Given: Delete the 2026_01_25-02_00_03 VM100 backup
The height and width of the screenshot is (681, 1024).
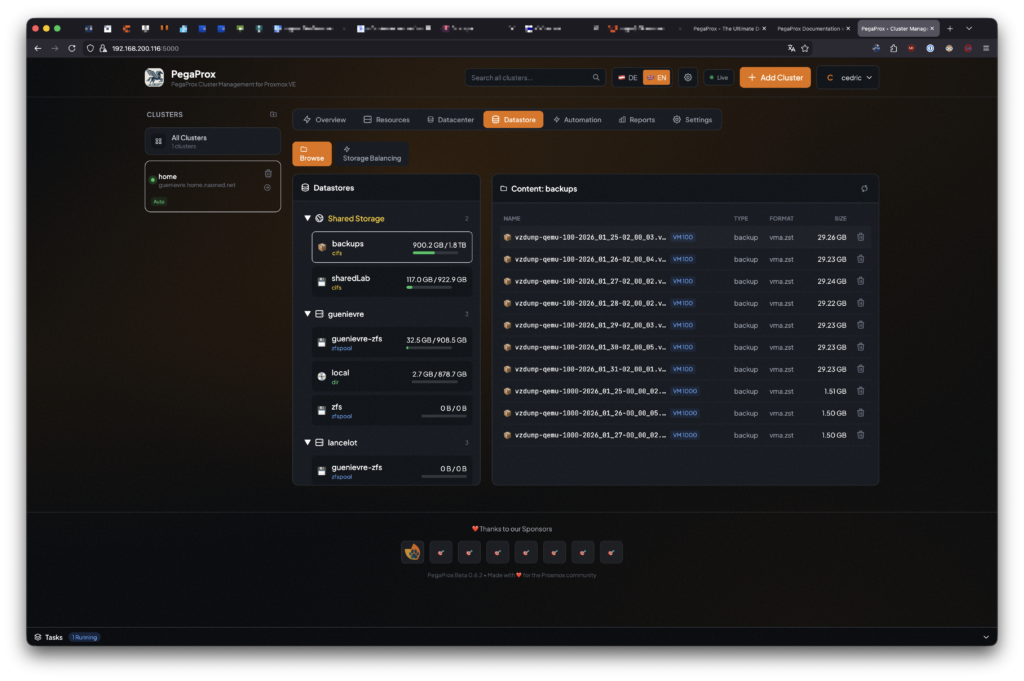Looking at the screenshot, I should click(x=861, y=237).
